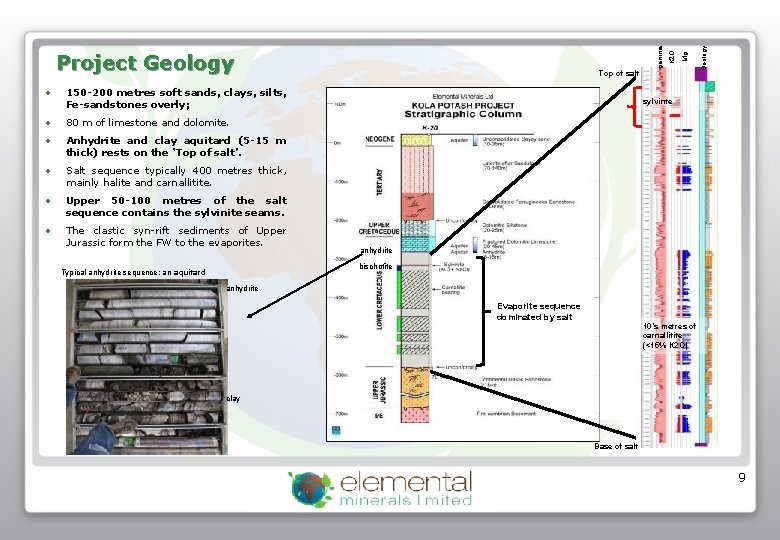This screenshot has width=780, height=540.
Task: Click the bullet "The clastic syn-rift sediments"
Action: 176,237
